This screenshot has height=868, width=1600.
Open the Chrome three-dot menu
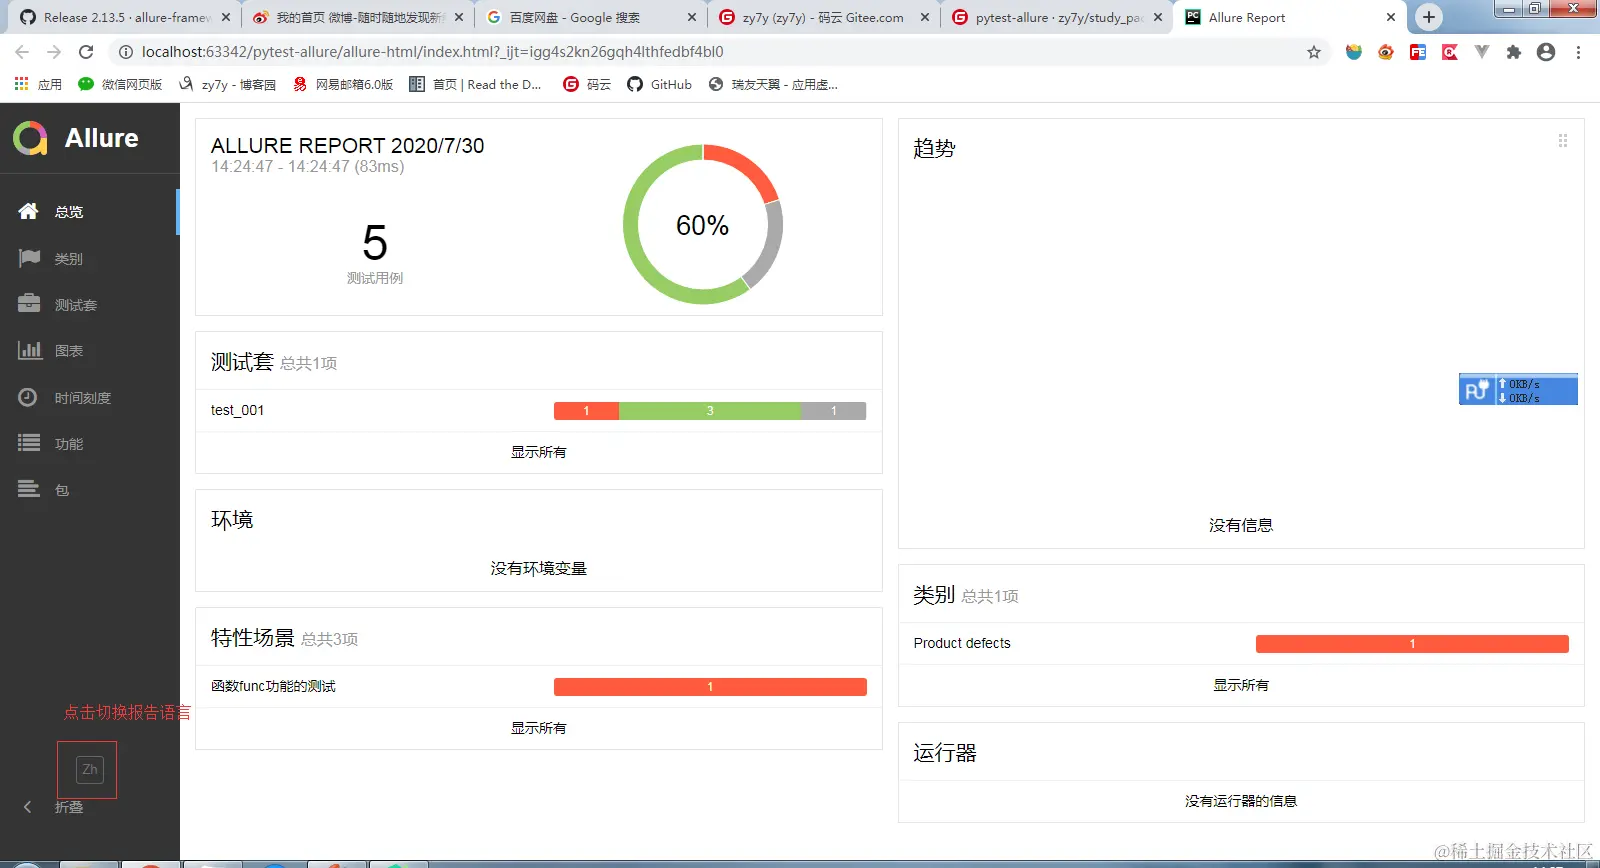click(1578, 52)
